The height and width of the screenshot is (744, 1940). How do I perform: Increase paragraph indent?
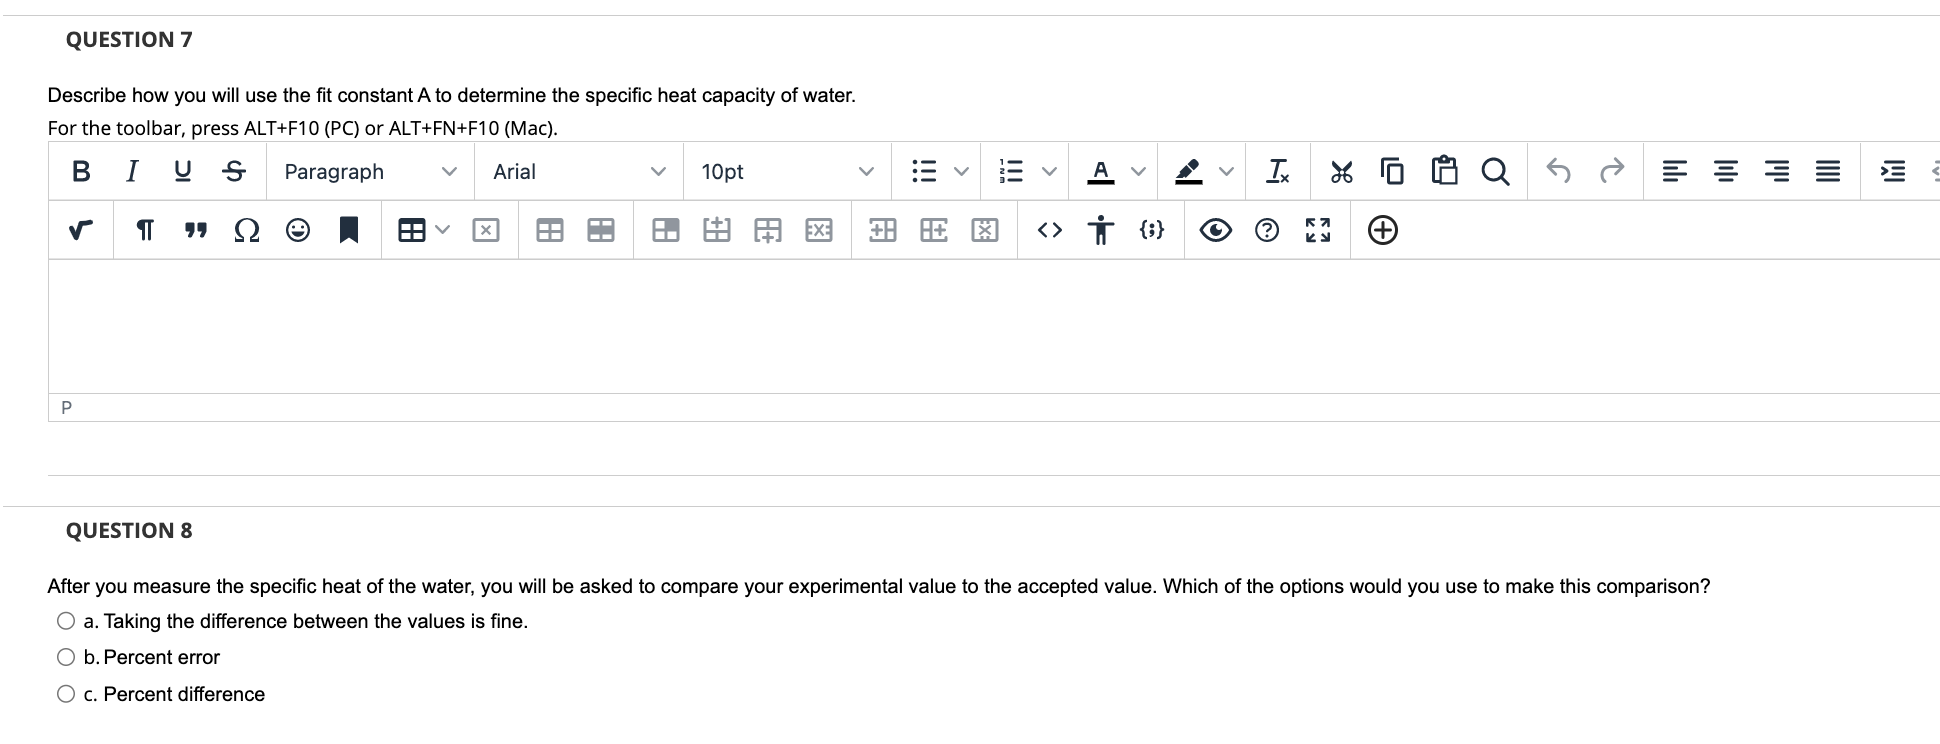pos(1892,172)
